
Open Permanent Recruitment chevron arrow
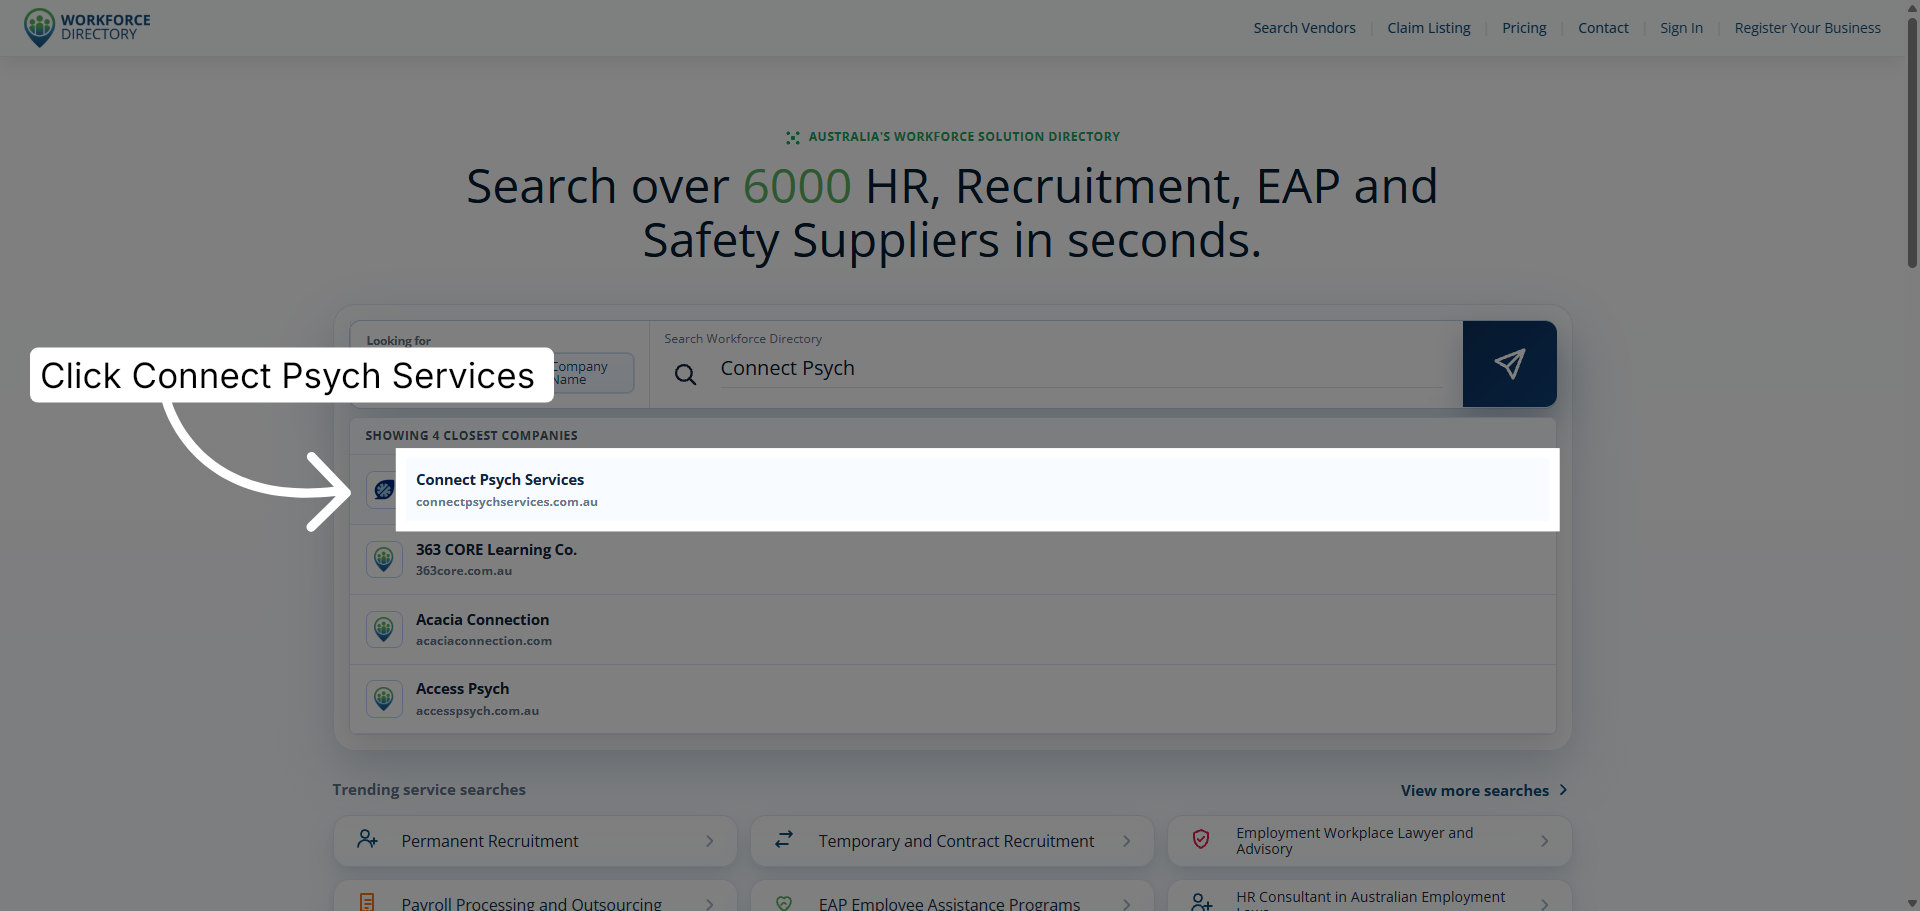(709, 841)
